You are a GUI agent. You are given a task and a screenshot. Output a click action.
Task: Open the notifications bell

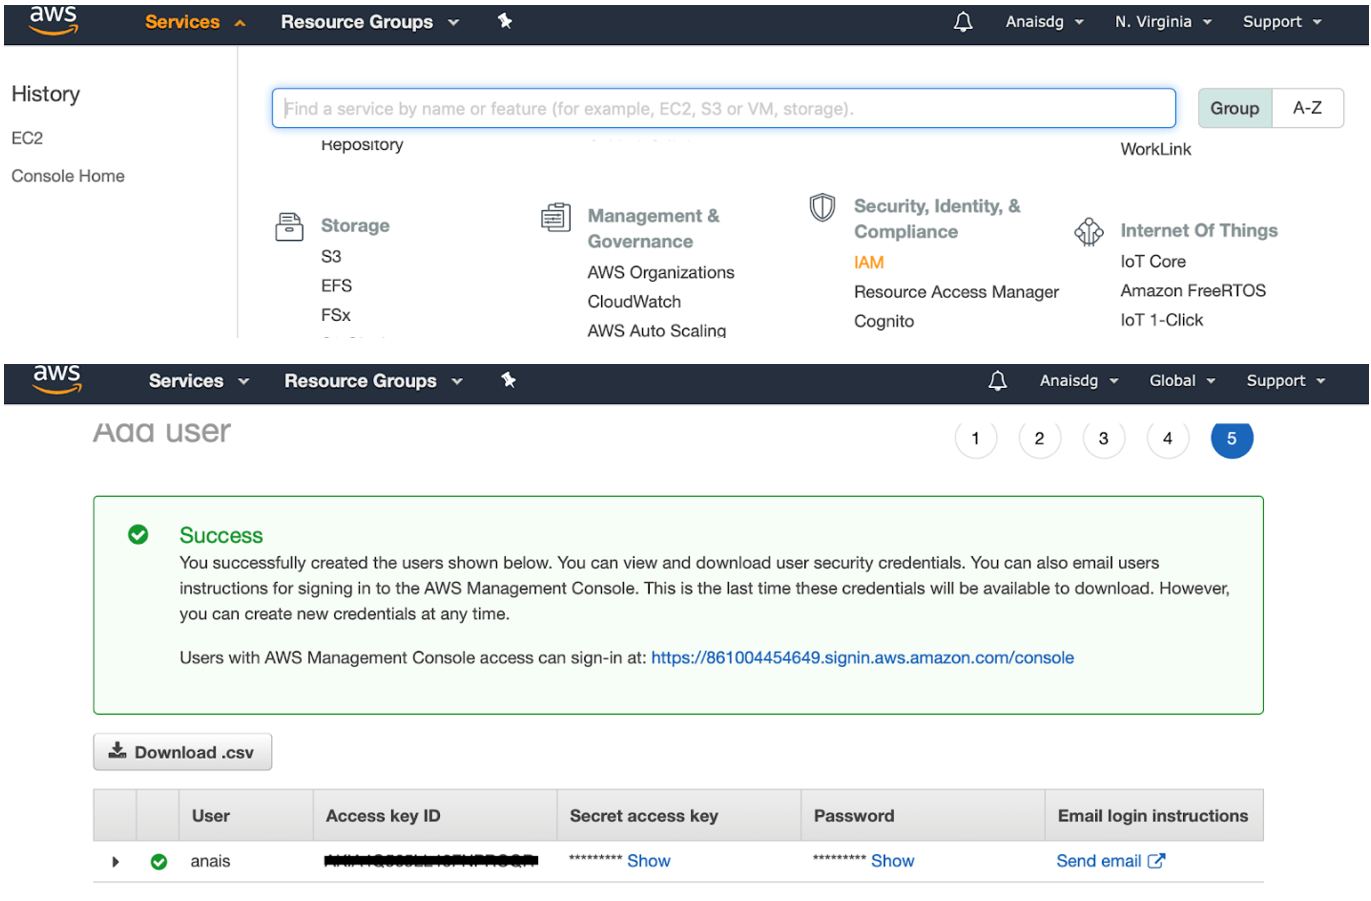[x=962, y=21]
